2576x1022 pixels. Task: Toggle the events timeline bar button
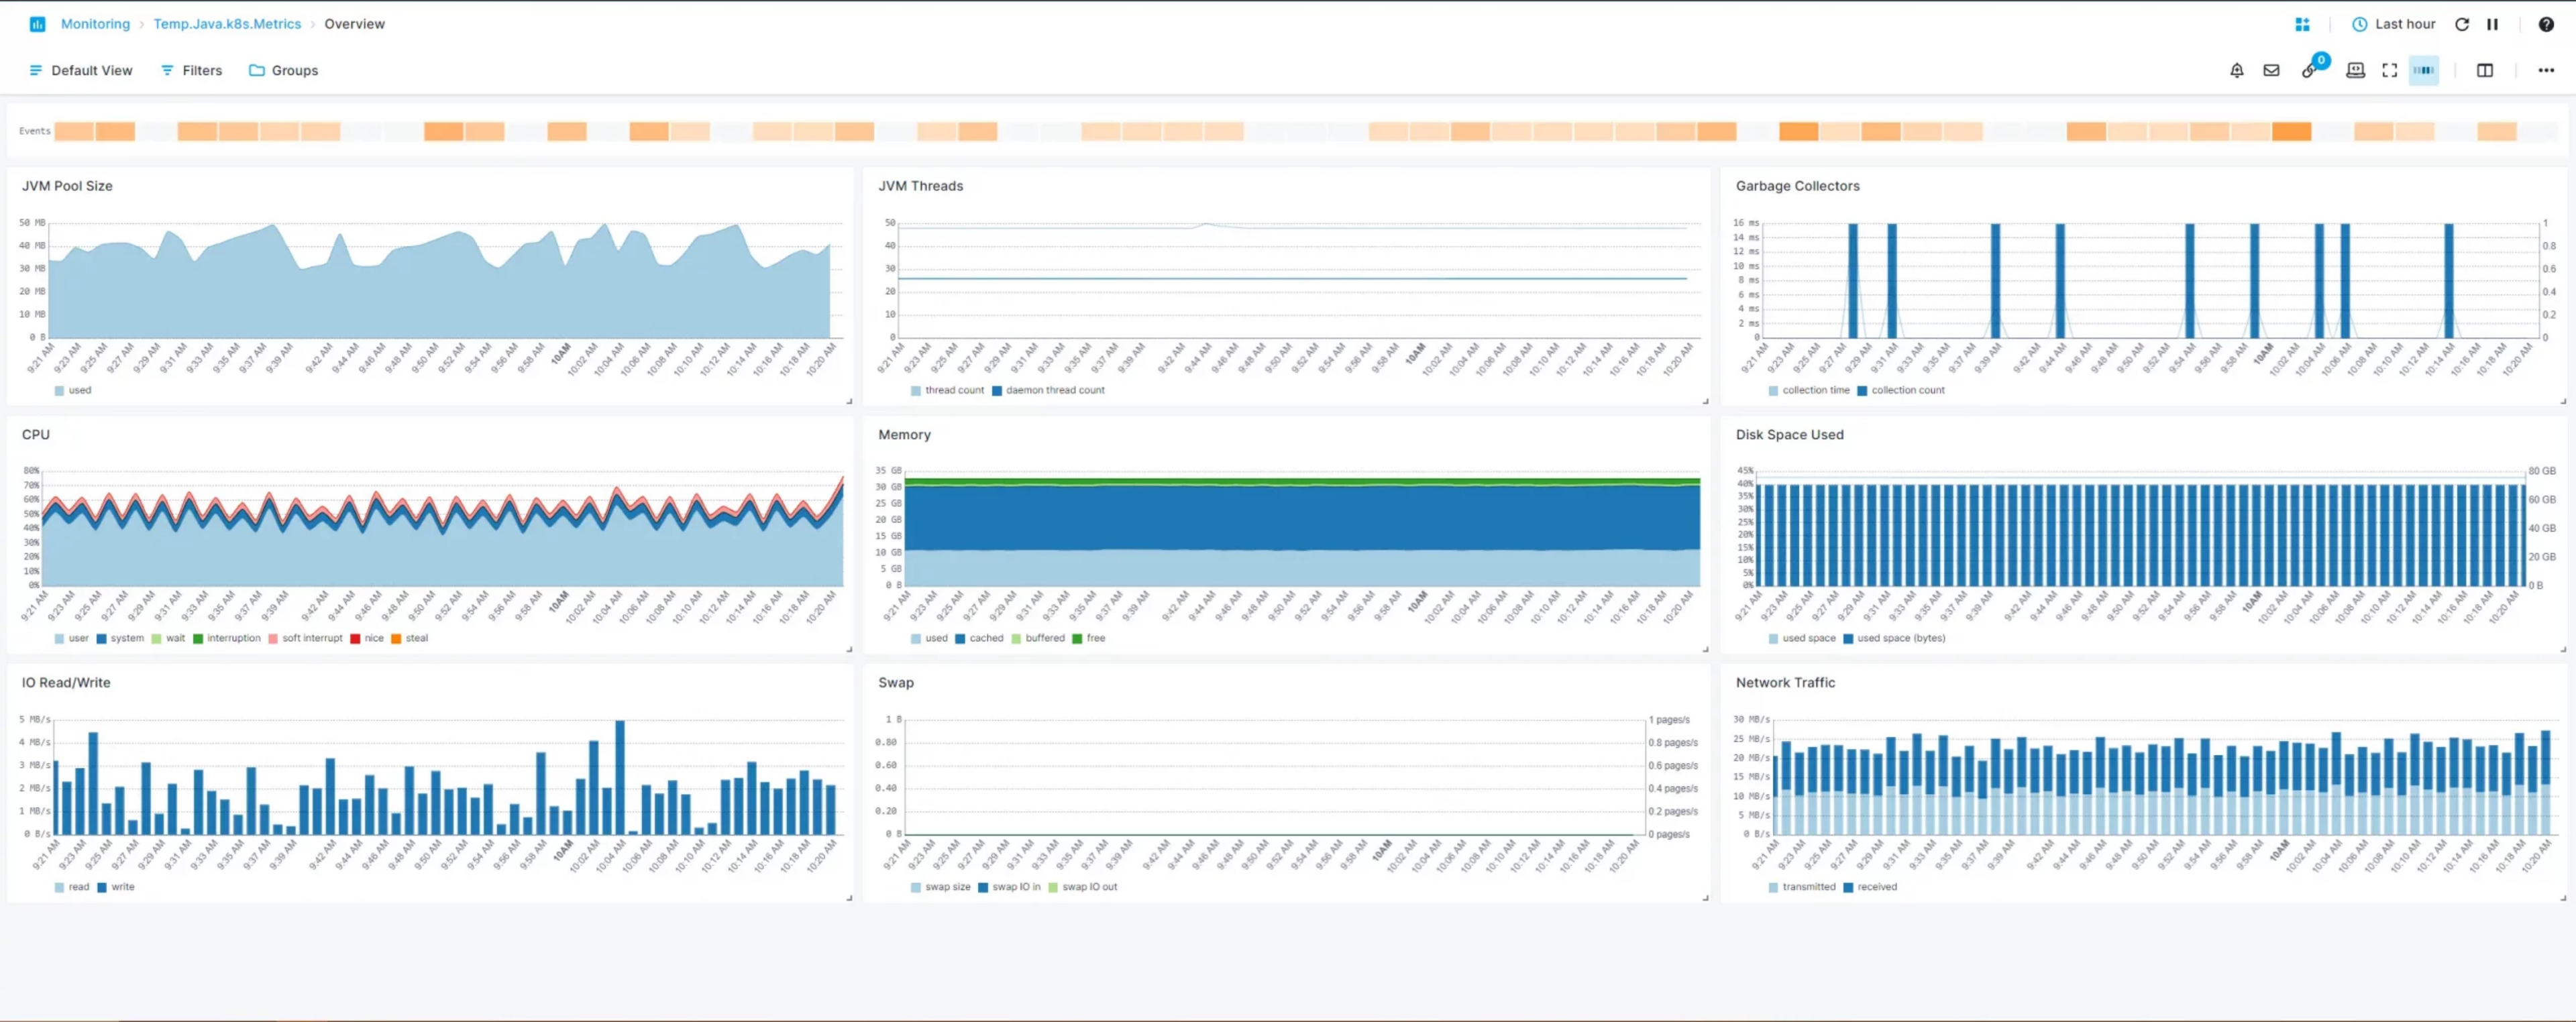(x=2424, y=70)
